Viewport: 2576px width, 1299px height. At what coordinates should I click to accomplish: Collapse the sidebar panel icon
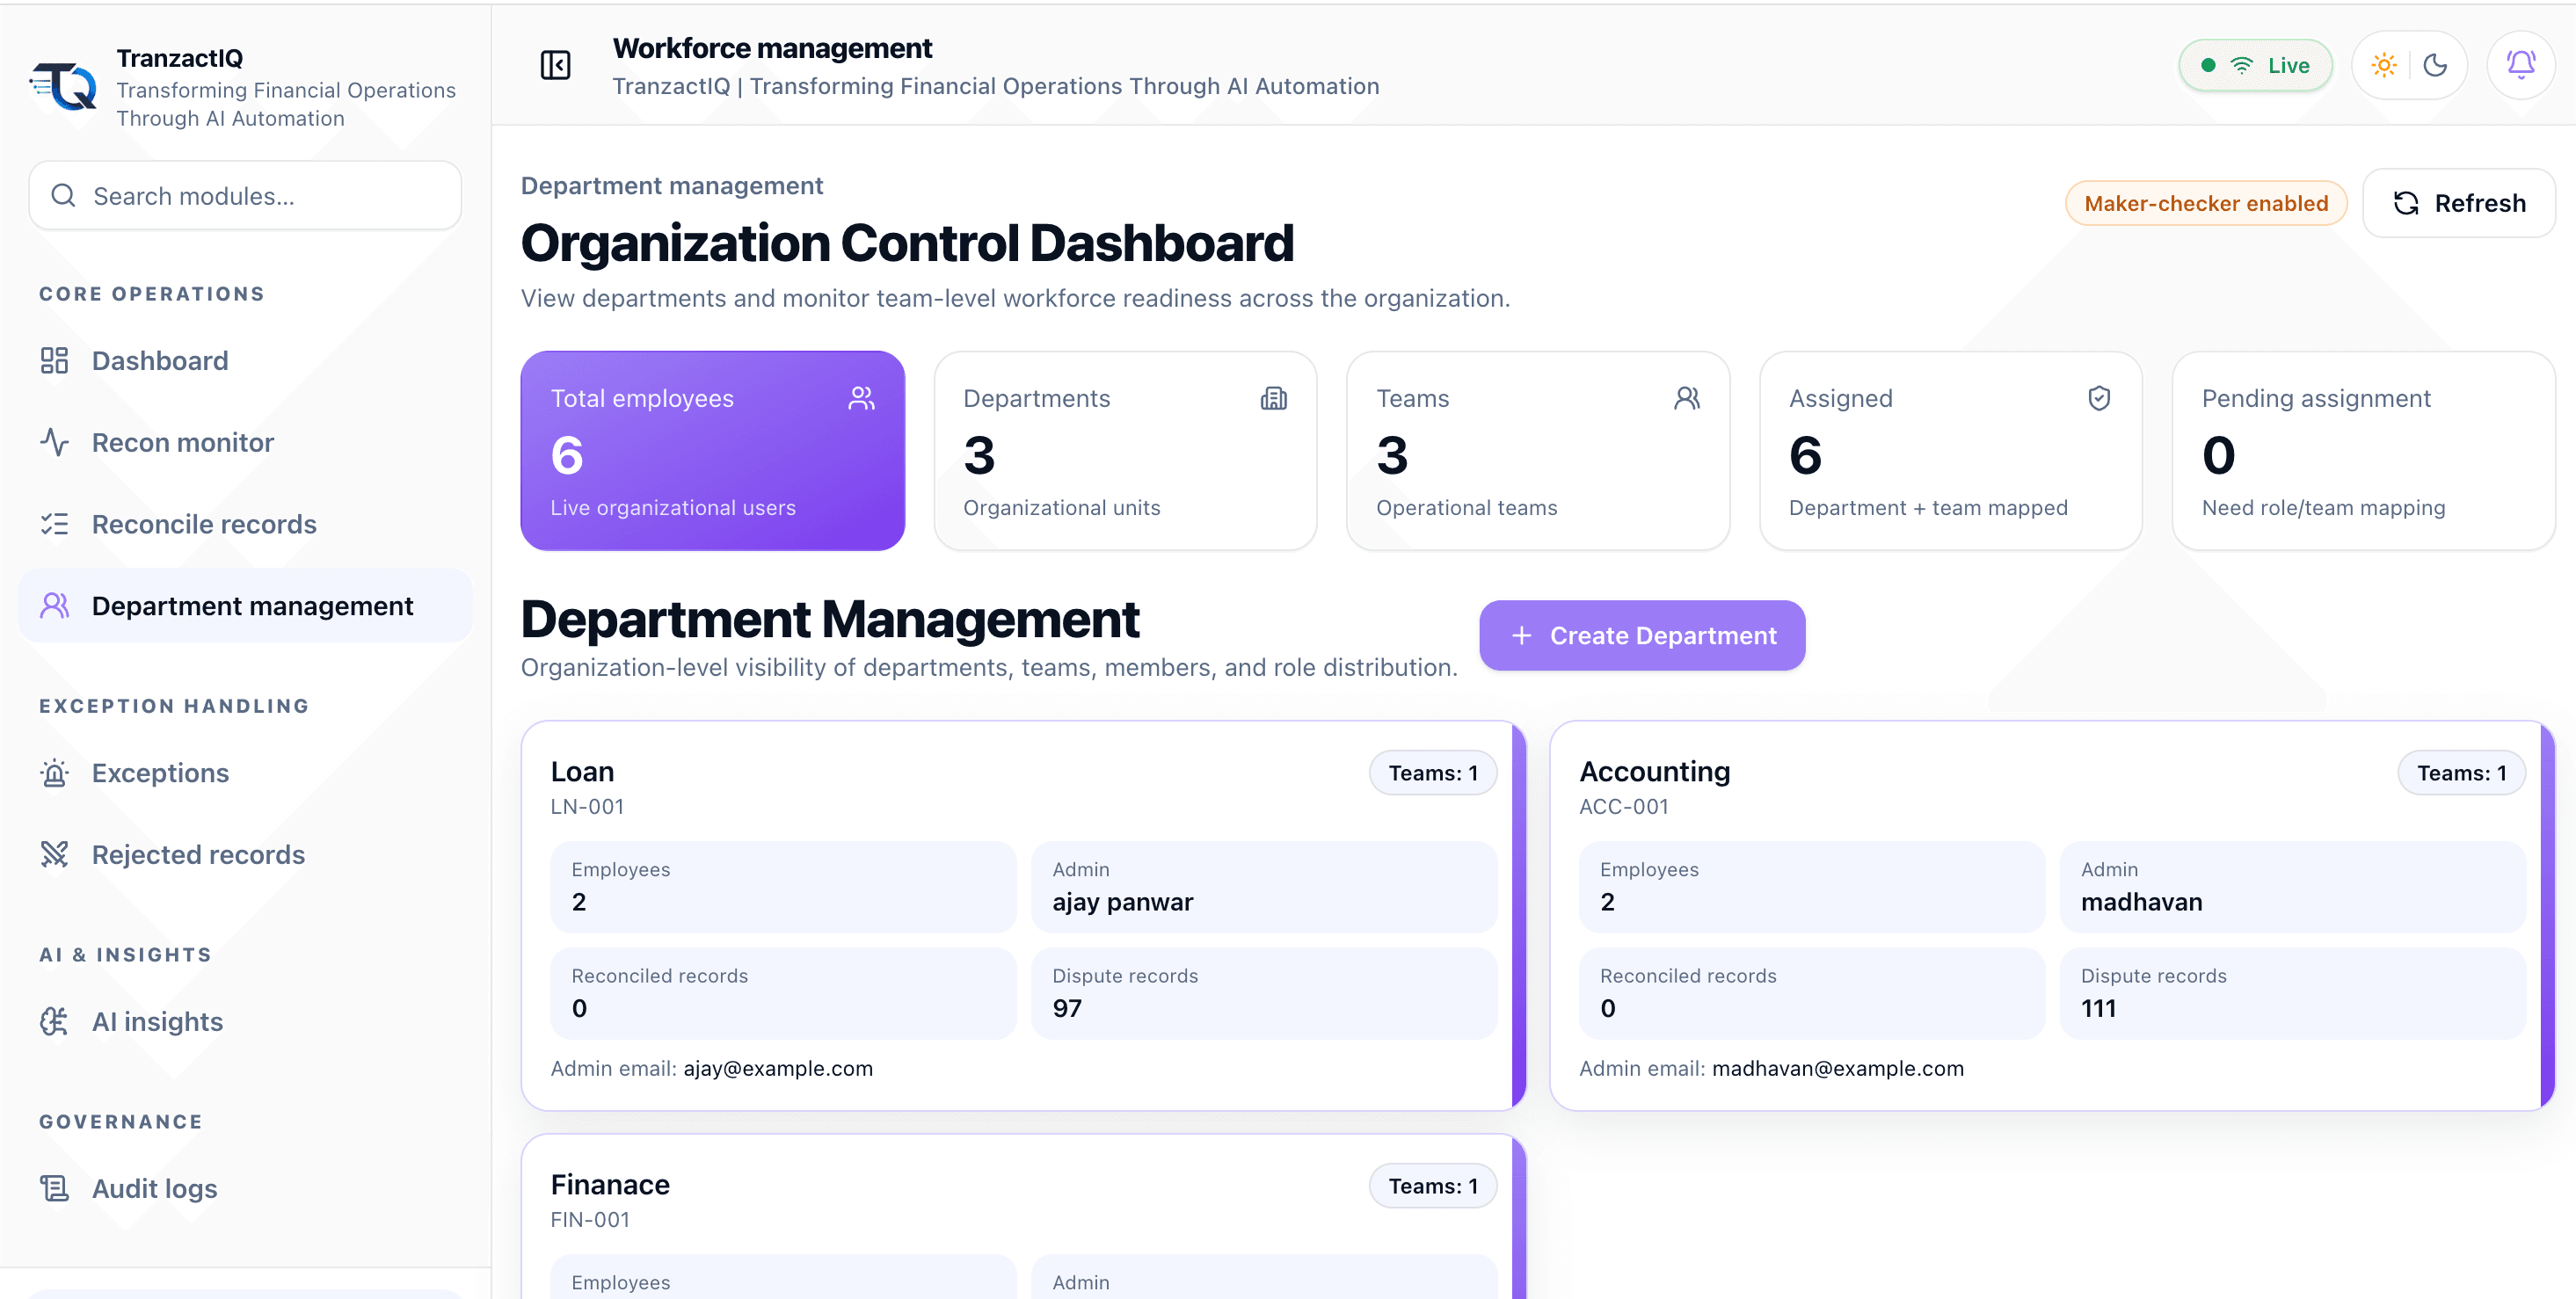pyautogui.click(x=555, y=66)
